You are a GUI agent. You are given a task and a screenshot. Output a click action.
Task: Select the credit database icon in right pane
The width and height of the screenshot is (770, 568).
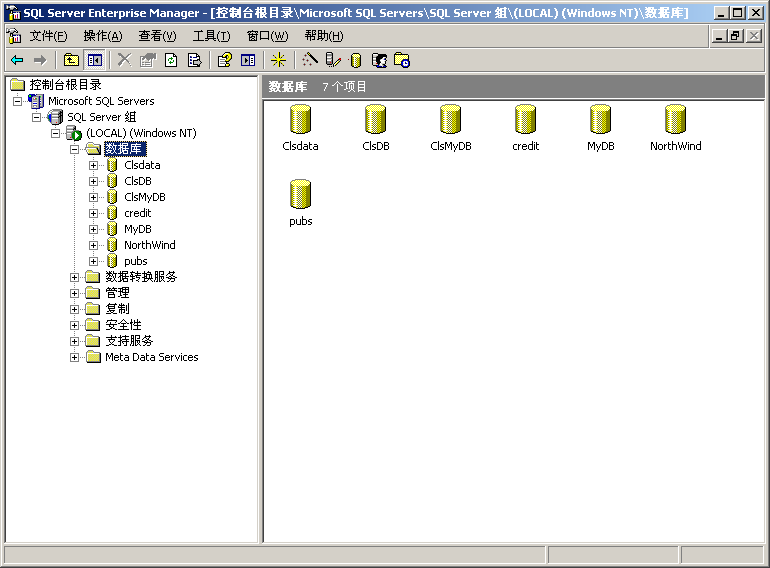(525, 119)
